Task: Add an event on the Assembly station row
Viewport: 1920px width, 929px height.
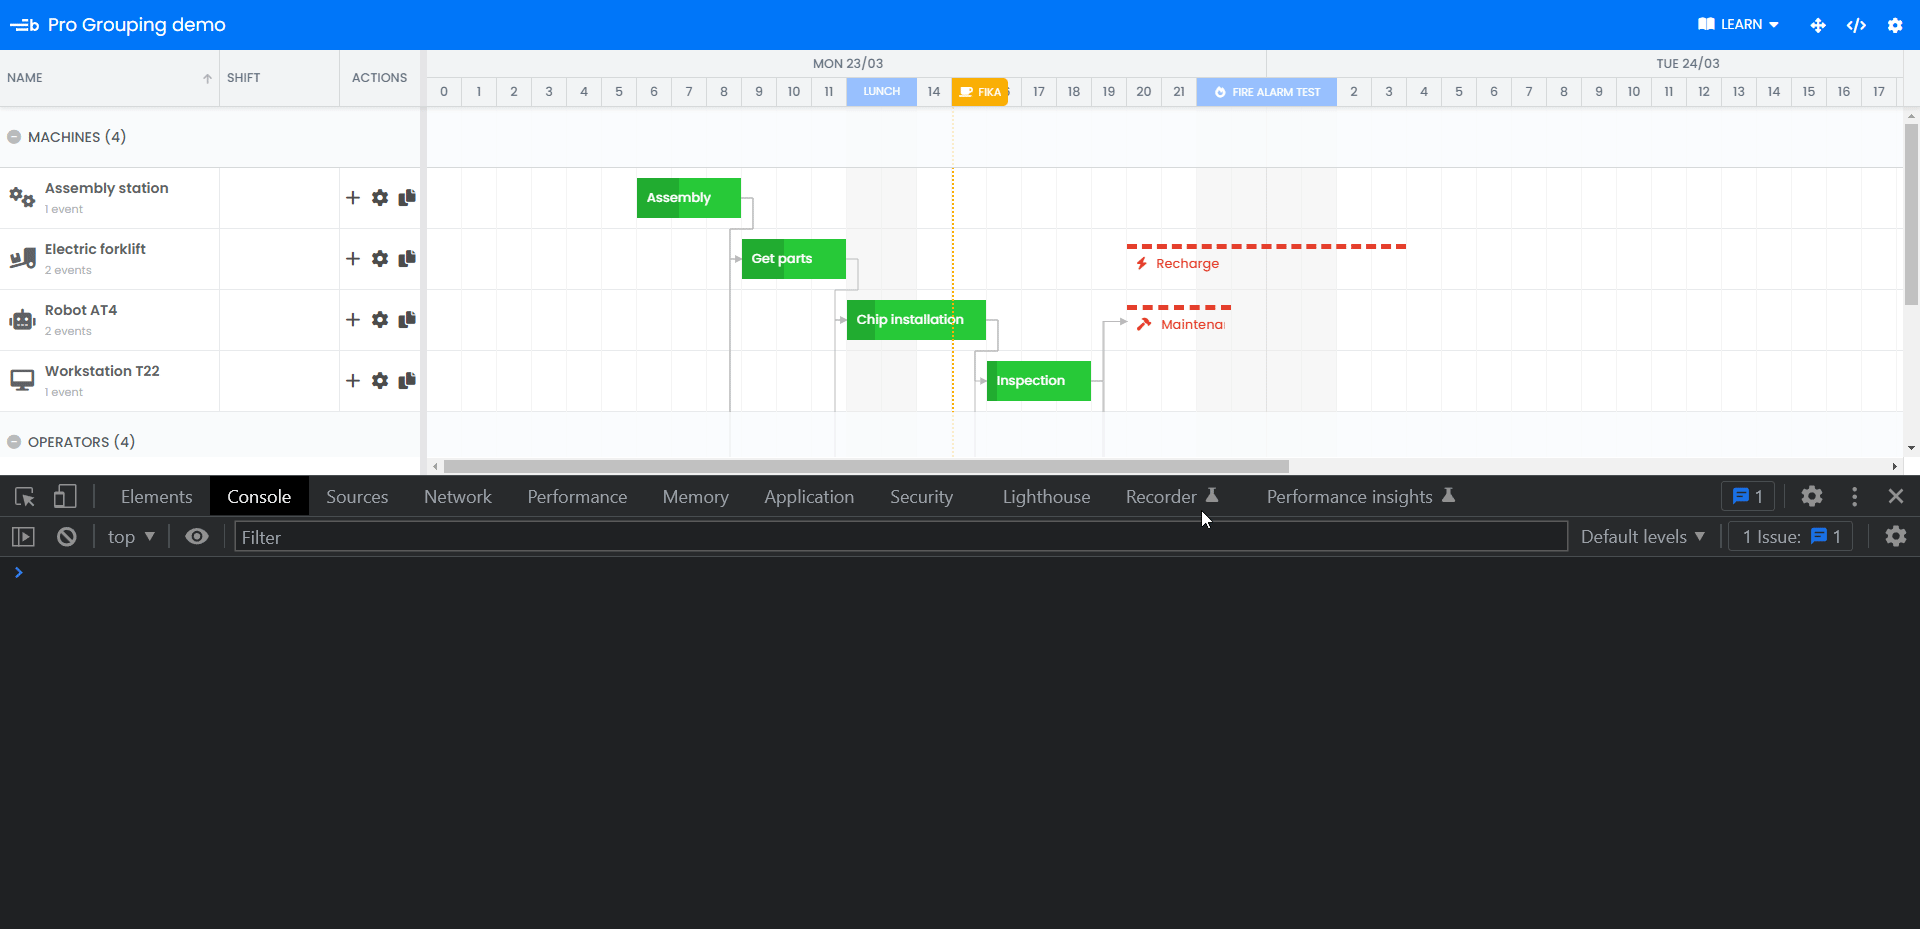Action: click(352, 197)
